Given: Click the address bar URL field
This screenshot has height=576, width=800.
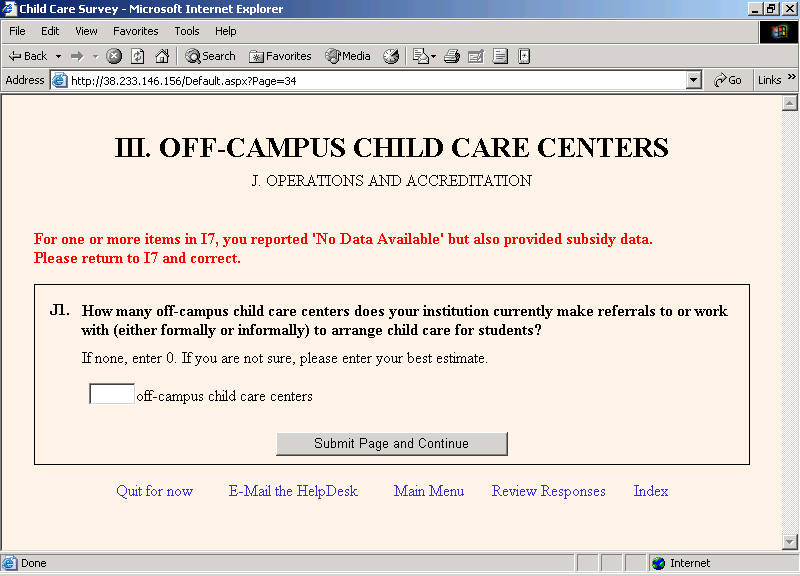Looking at the screenshot, I should pos(378,81).
